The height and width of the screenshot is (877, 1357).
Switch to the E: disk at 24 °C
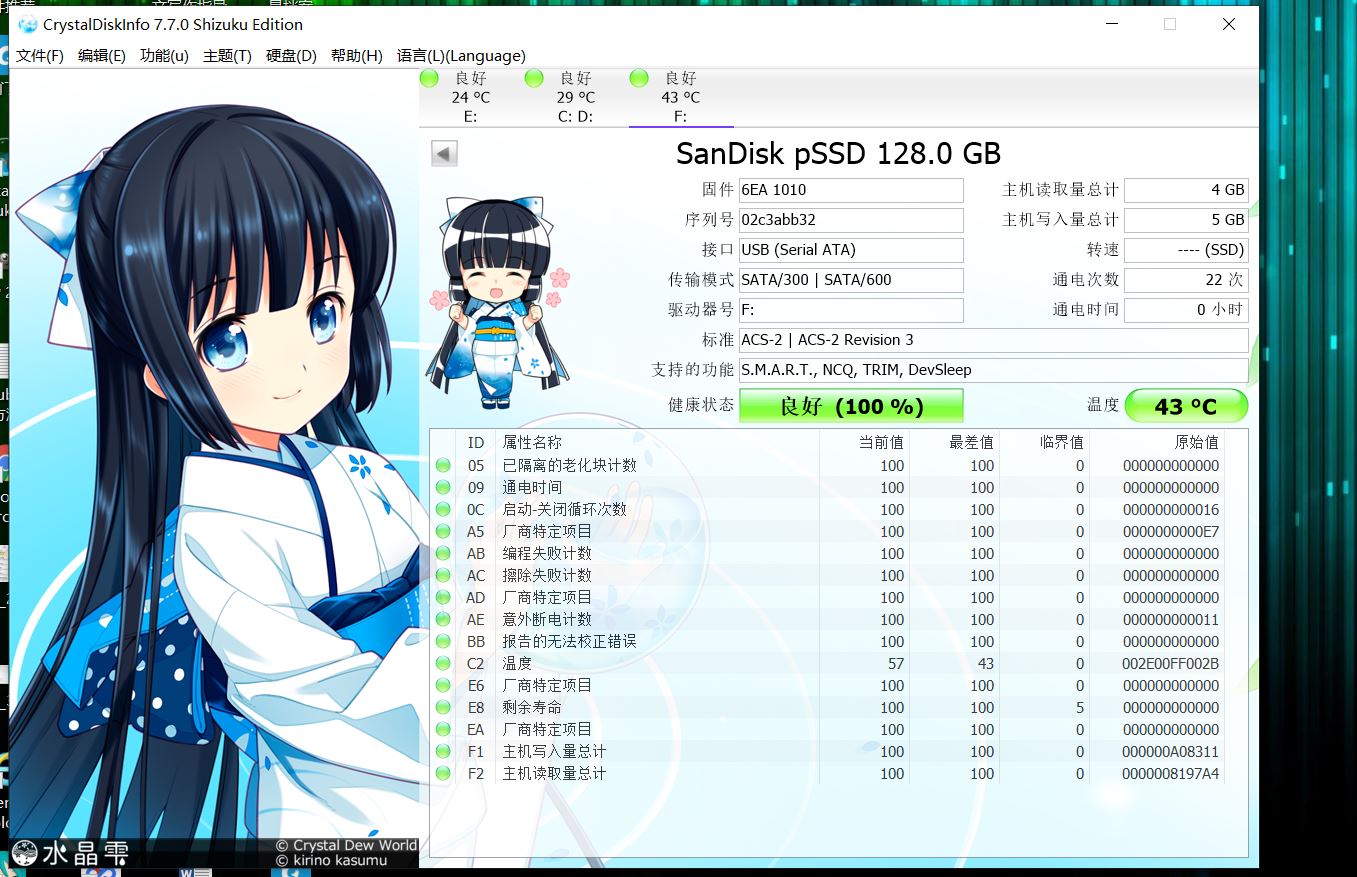pos(471,98)
